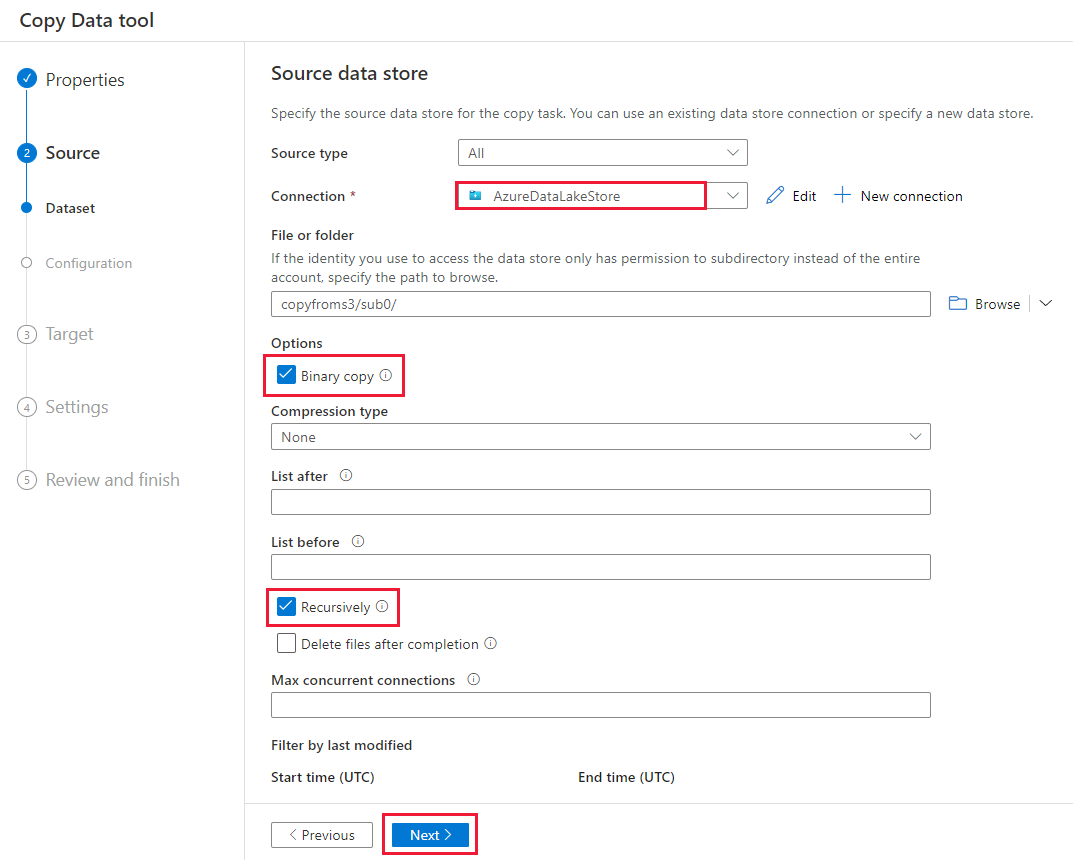Uncheck the Recursively checkbox
The width and height of the screenshot is (1073, 860).
(x=286, y=606)
